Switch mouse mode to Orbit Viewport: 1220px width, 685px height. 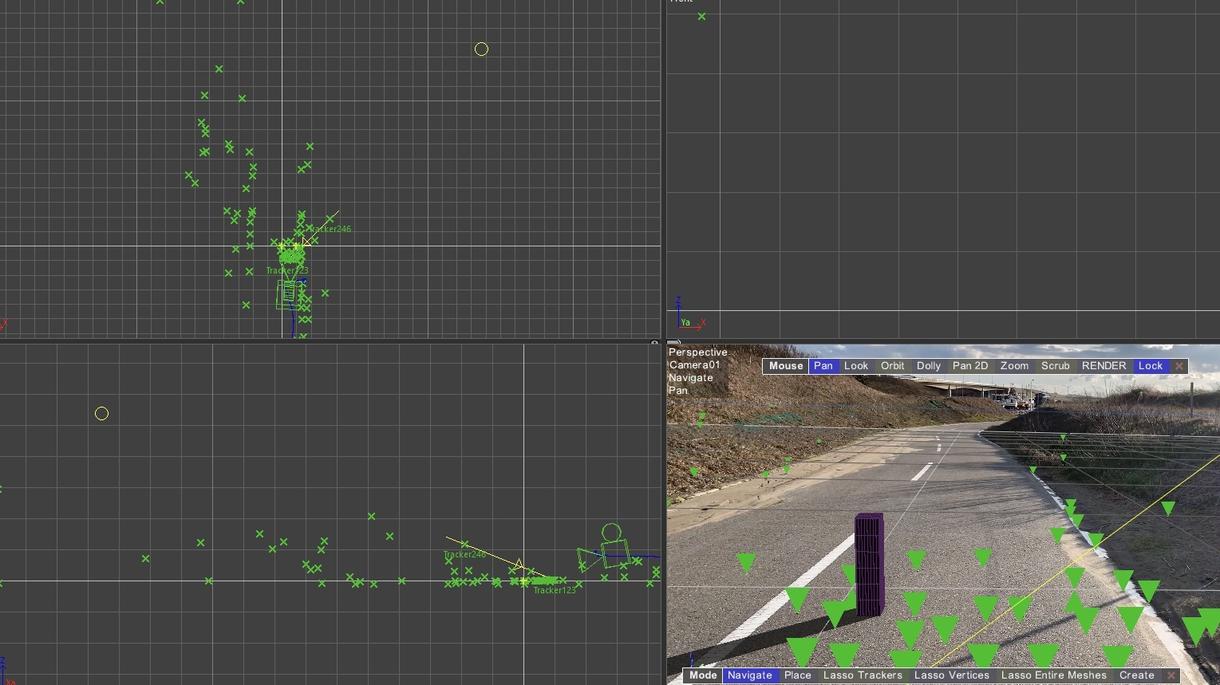pyautogui.click(x=892, y=366)
